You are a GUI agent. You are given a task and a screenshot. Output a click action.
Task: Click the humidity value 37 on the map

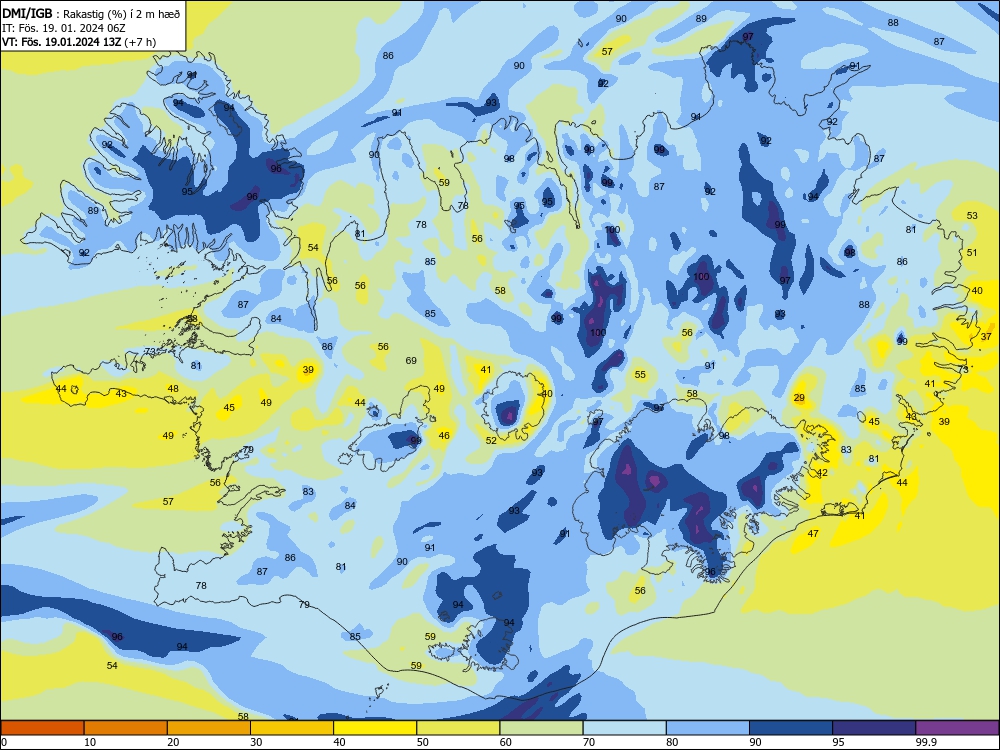[x=986, y=336]
